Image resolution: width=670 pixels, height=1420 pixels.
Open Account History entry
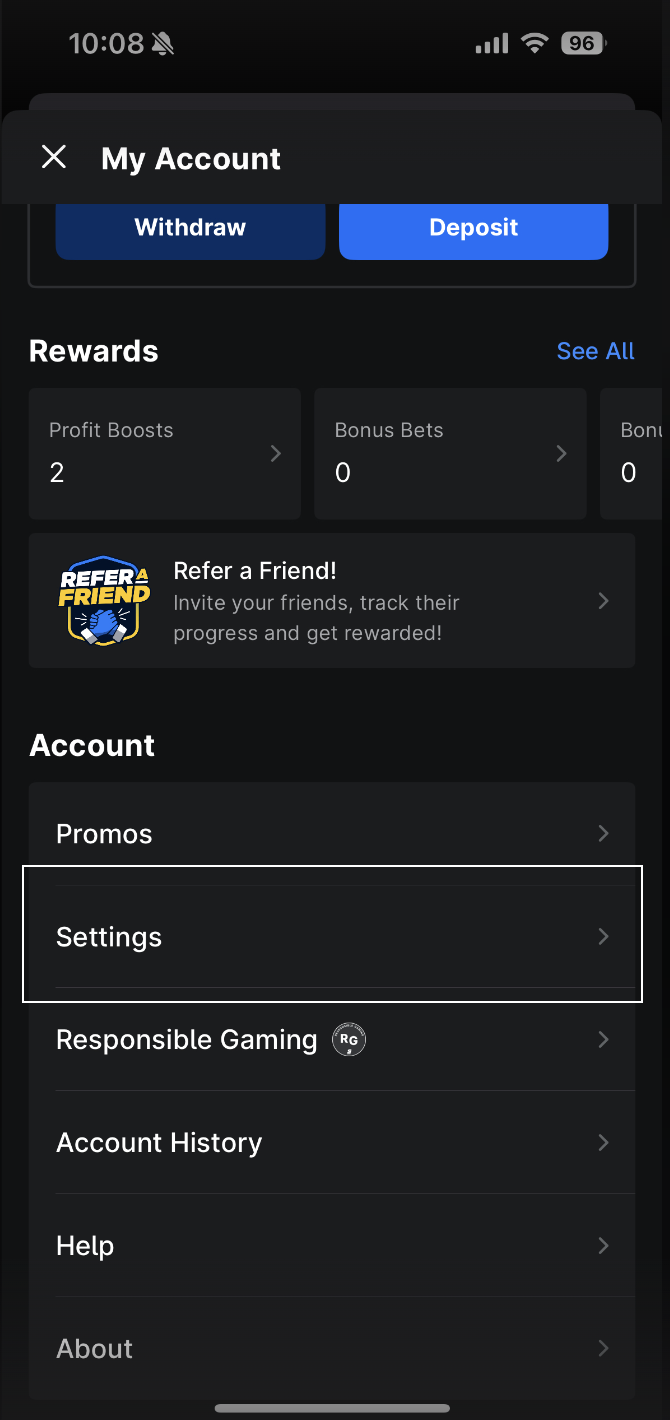(x=332, y=1142)
